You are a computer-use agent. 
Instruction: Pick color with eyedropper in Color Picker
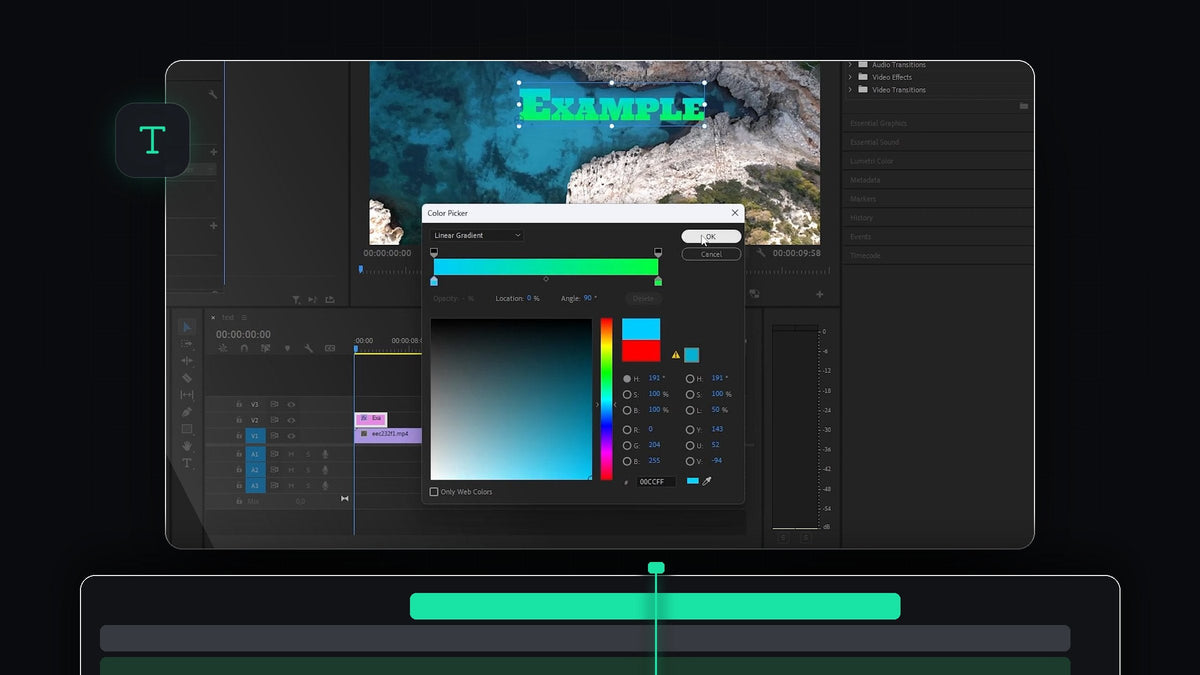point(707,481)
